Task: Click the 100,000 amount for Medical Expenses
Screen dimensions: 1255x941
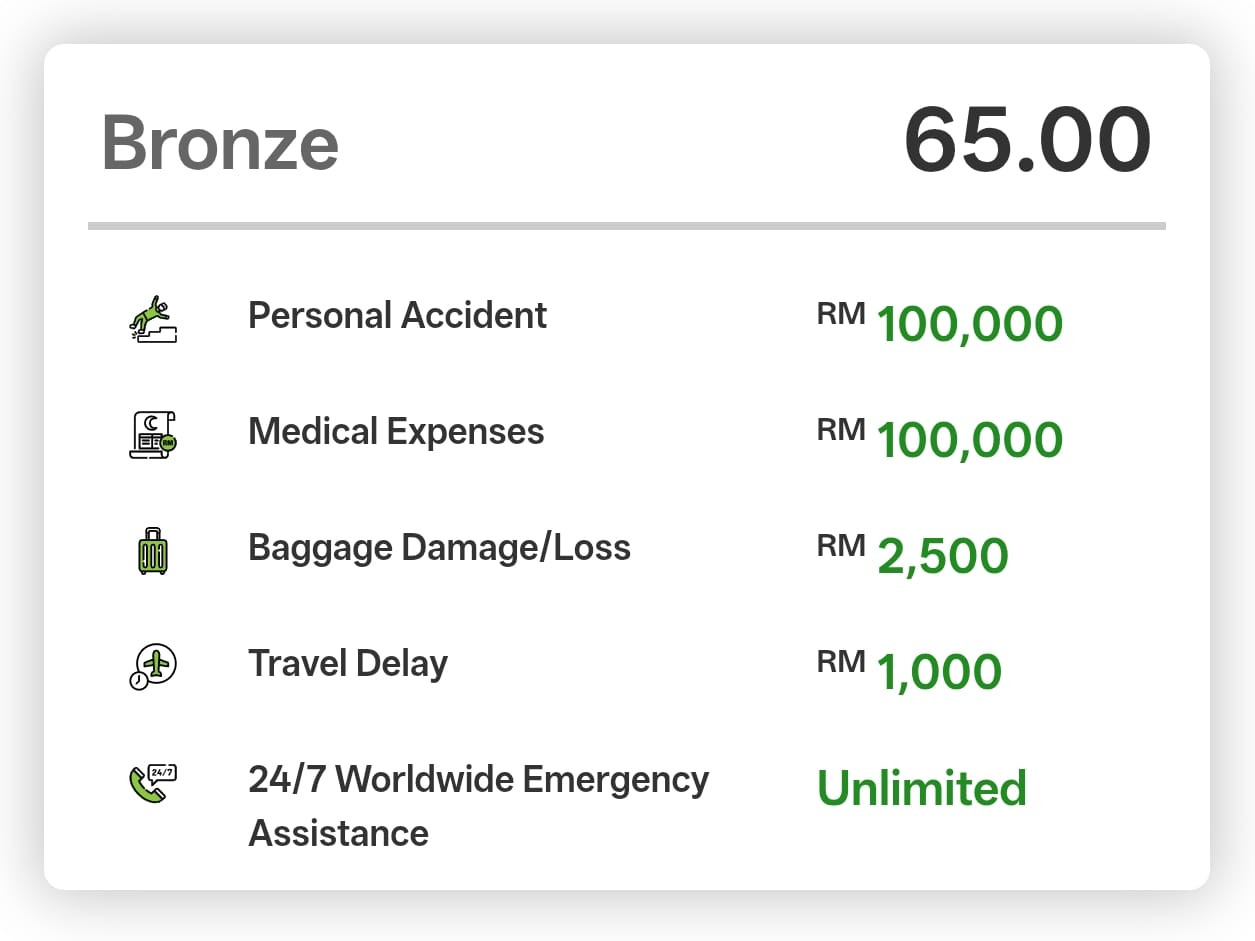Action: [969, 441]
